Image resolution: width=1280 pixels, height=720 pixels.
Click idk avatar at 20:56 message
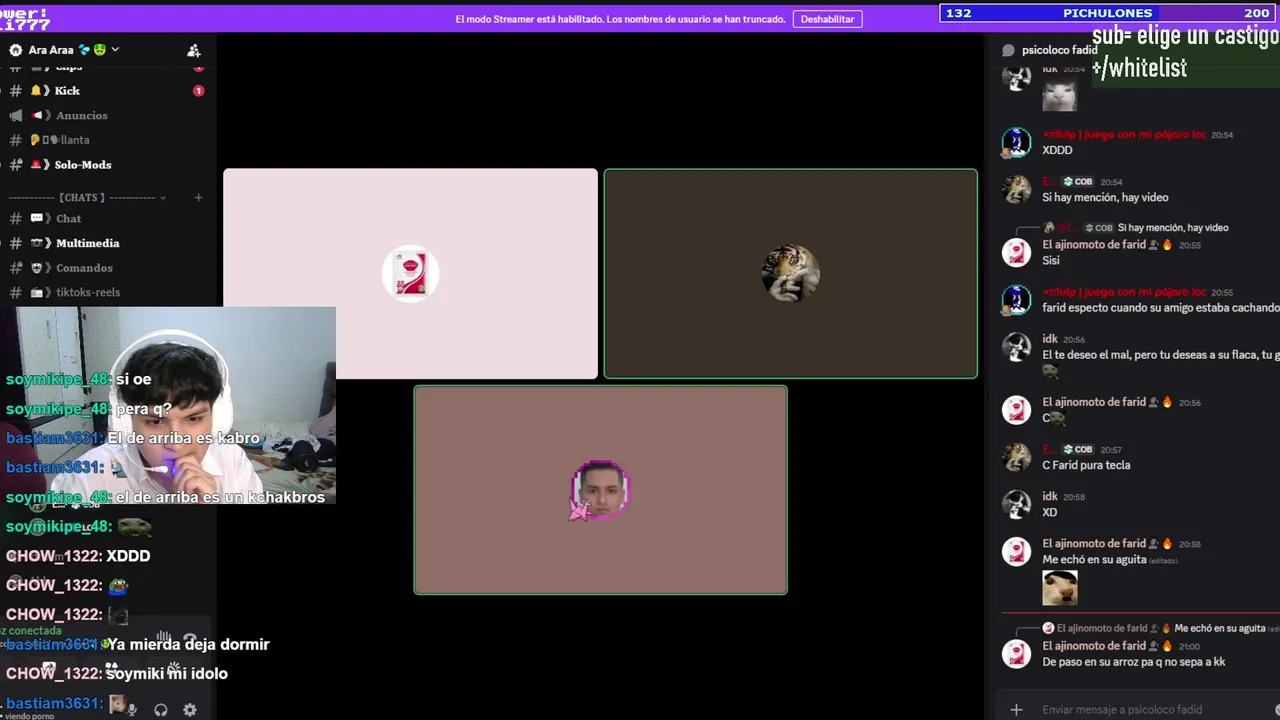coord(1017,347)
